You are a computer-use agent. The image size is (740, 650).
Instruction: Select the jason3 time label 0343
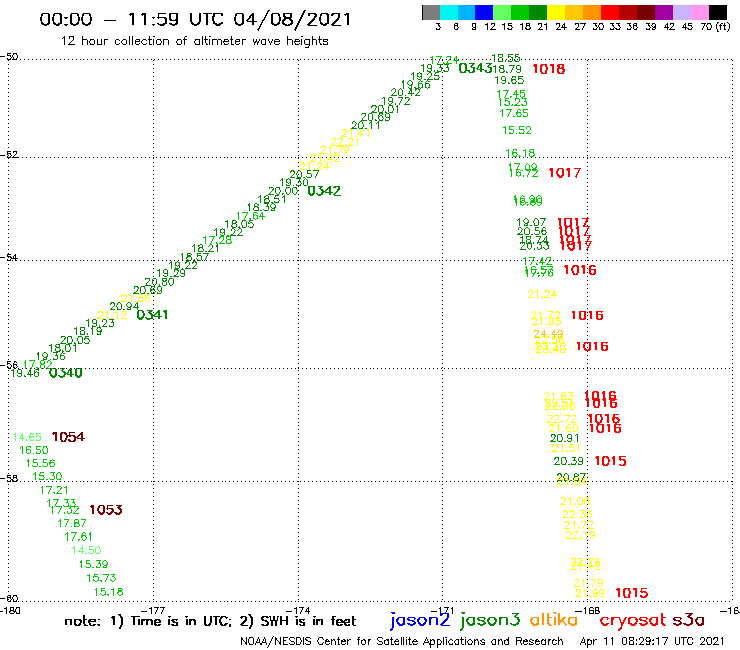pyautogui.click(x=475, y=68)
